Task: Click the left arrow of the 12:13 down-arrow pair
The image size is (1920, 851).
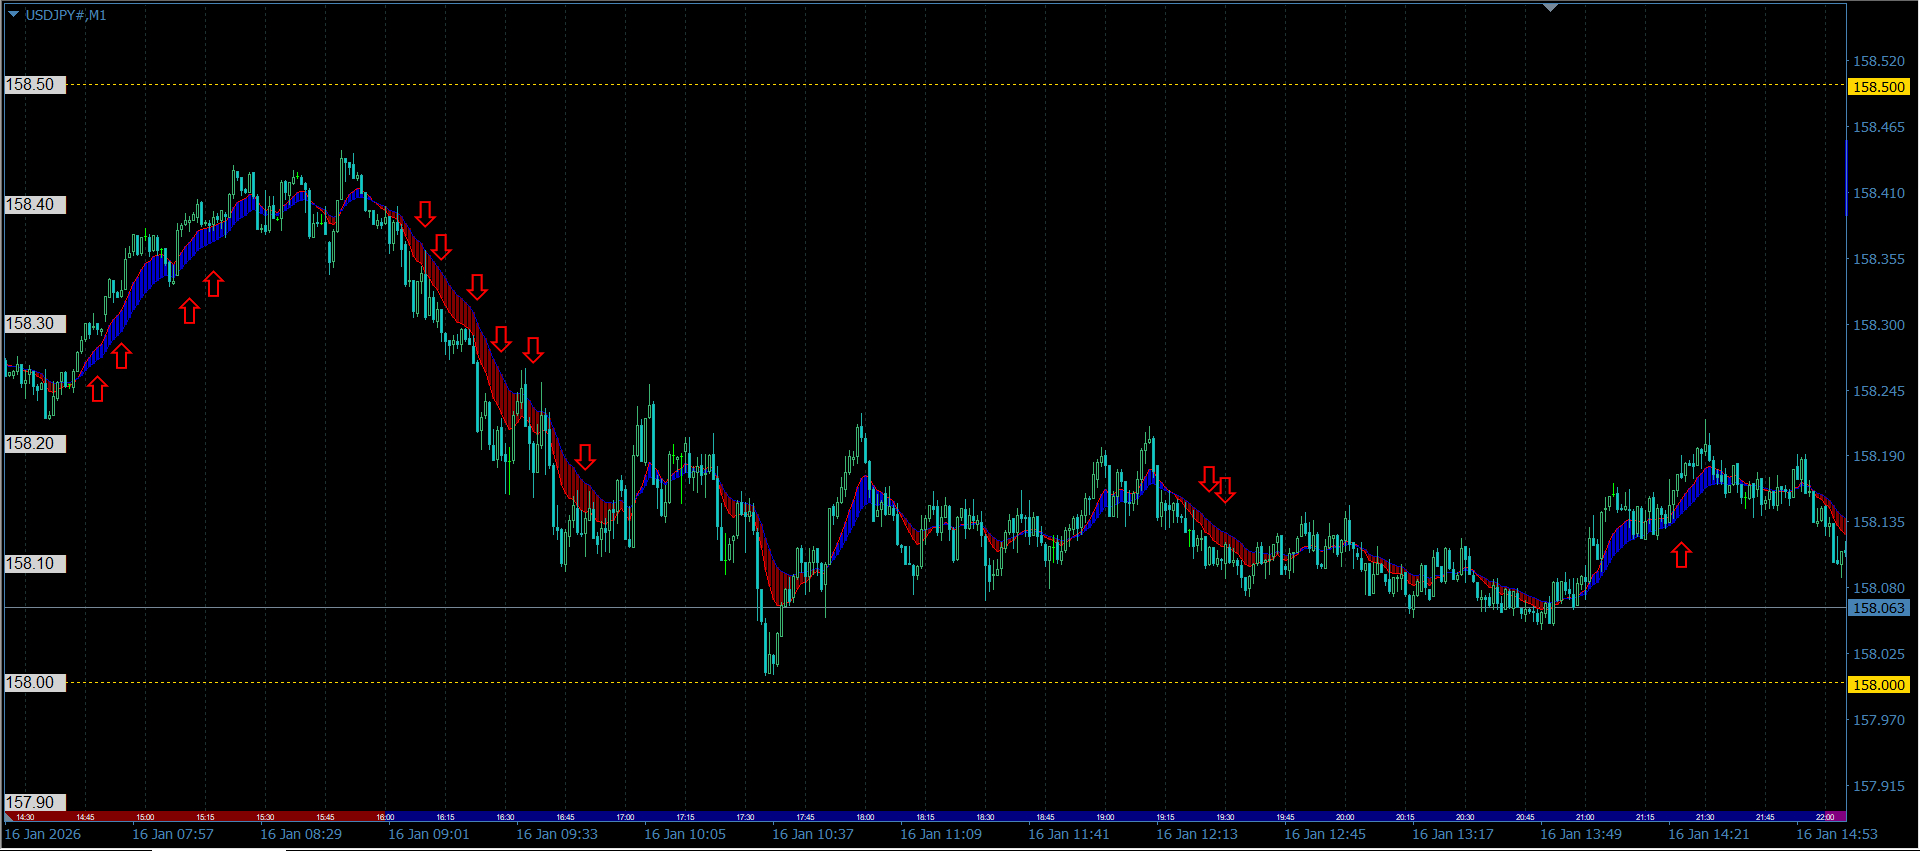Action: (1209, 478)
